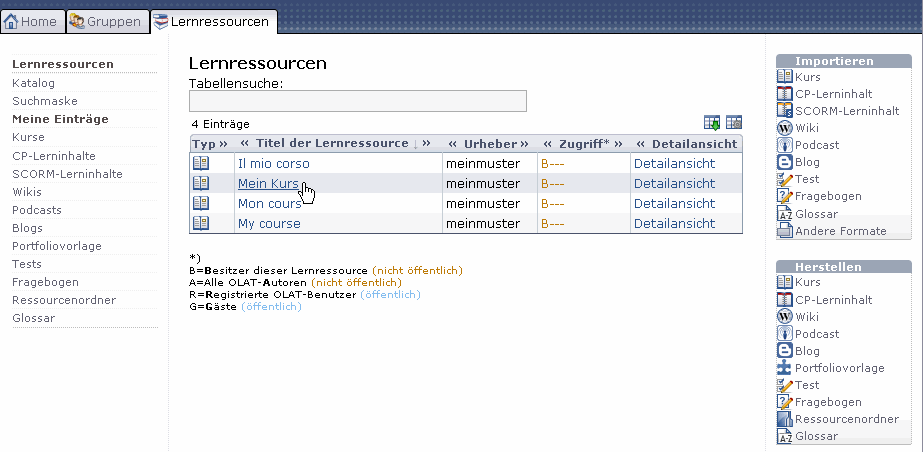Focus the Tabellensuche search field
The width and height of the screenshot is (923, 452).
pyautogui.click(x=357, y=101)
